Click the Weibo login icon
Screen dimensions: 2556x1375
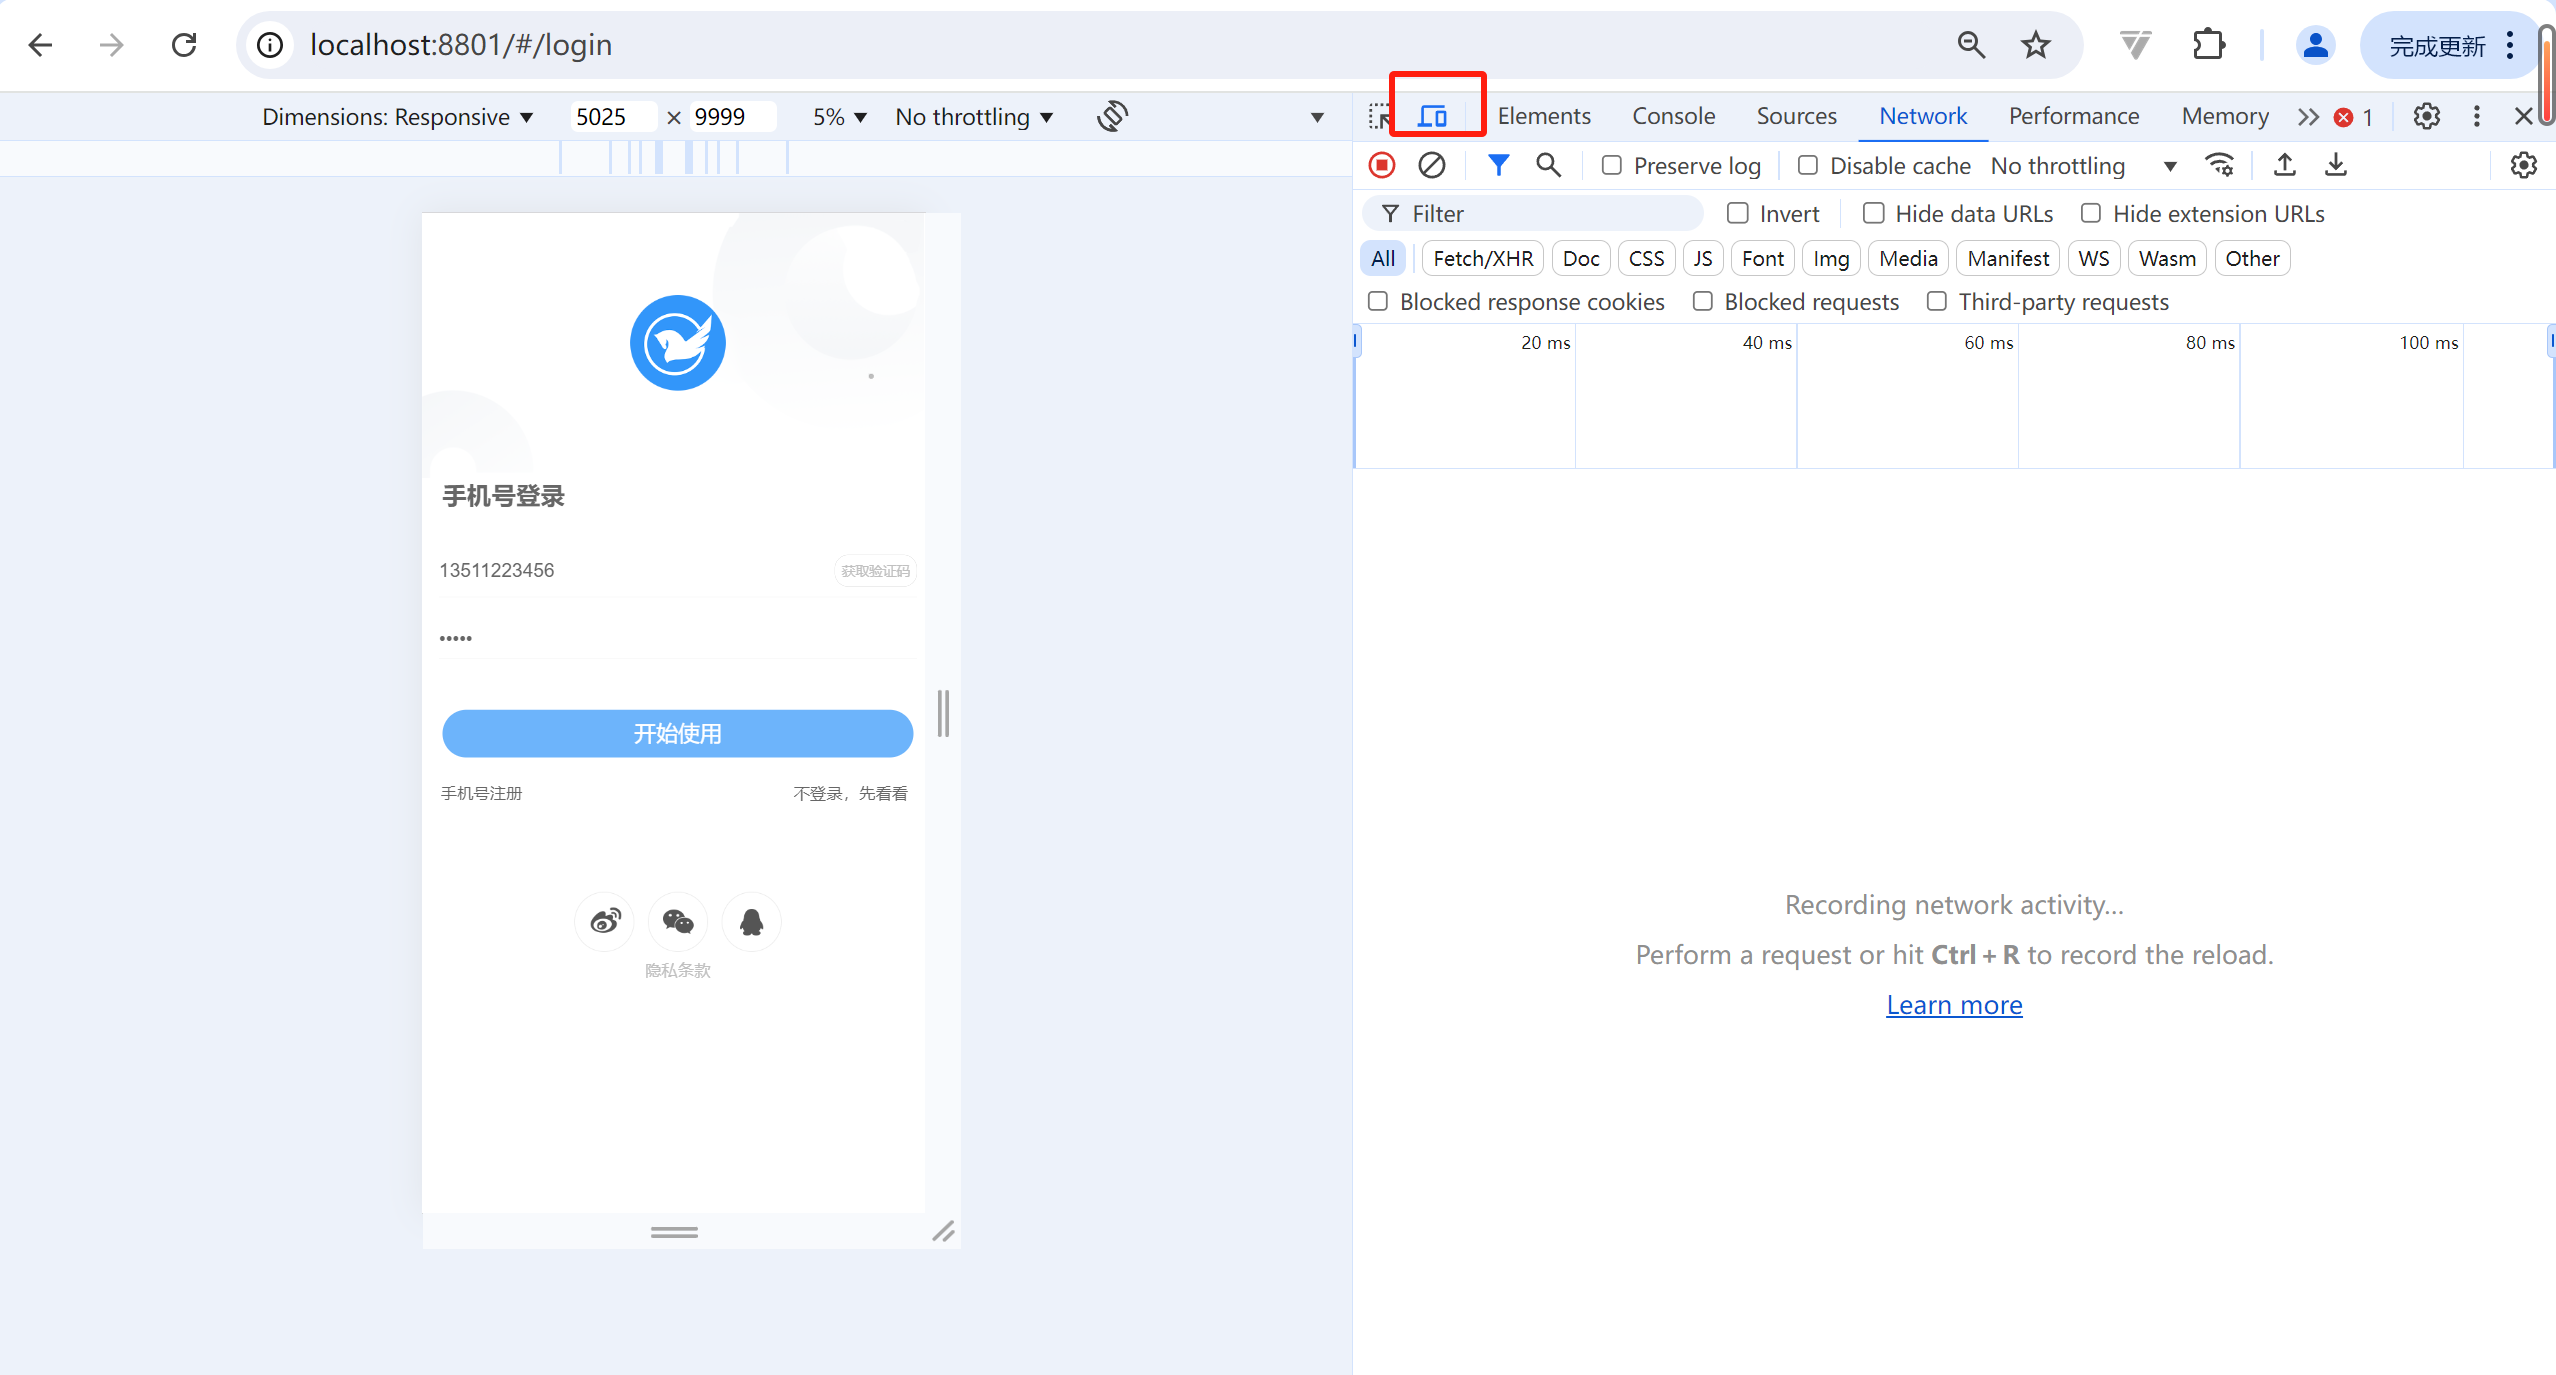pos(605,921)
